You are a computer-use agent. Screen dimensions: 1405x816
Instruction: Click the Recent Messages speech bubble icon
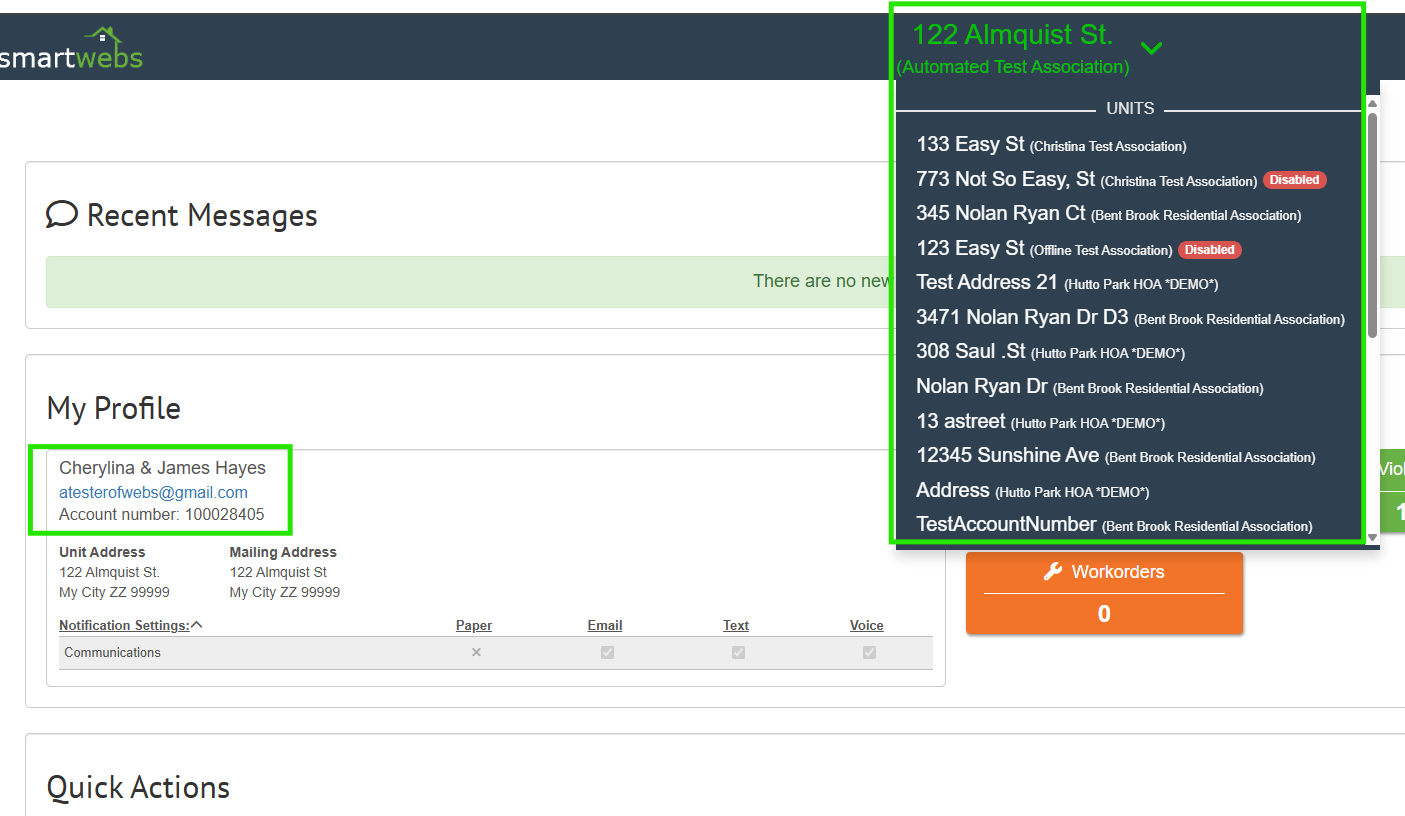pyautogui.click(x=62, y=214)
